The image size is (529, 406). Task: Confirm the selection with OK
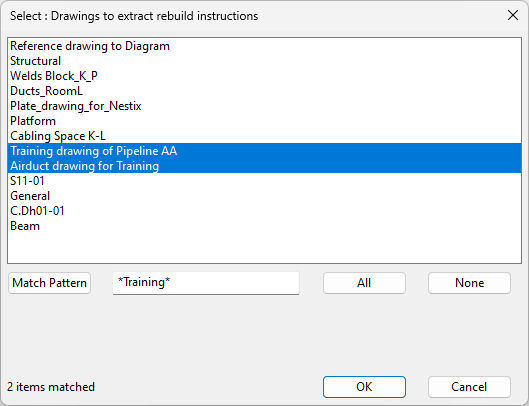364,387
